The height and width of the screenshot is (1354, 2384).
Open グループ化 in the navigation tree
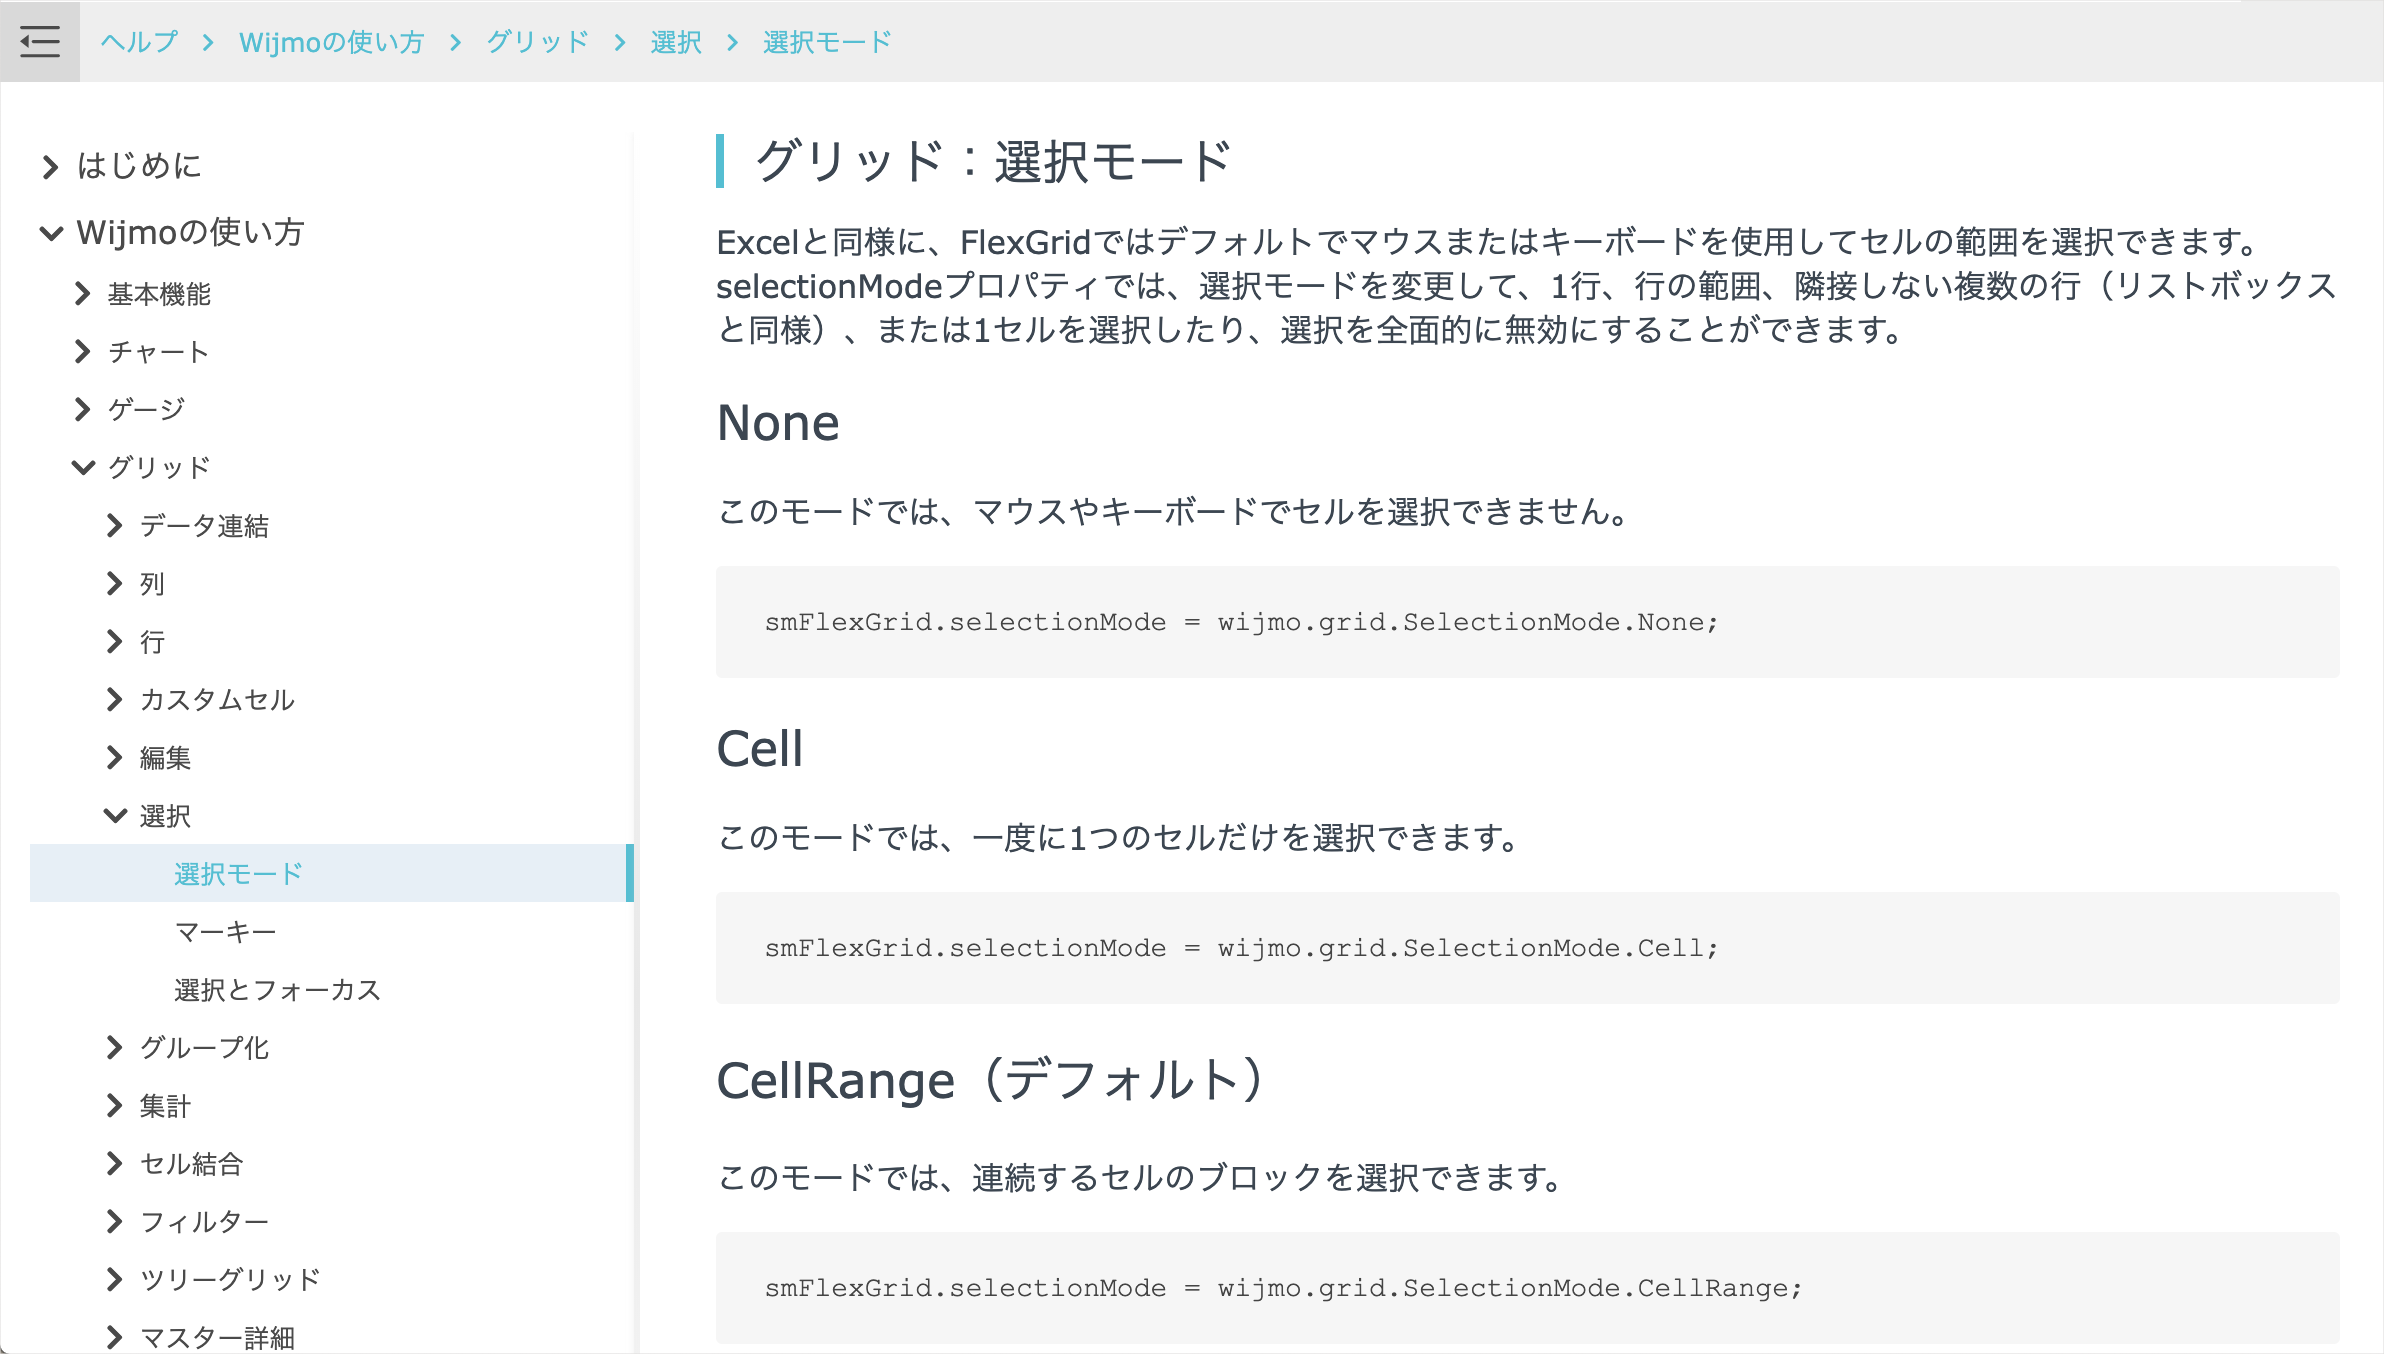tap(205, 1047)
